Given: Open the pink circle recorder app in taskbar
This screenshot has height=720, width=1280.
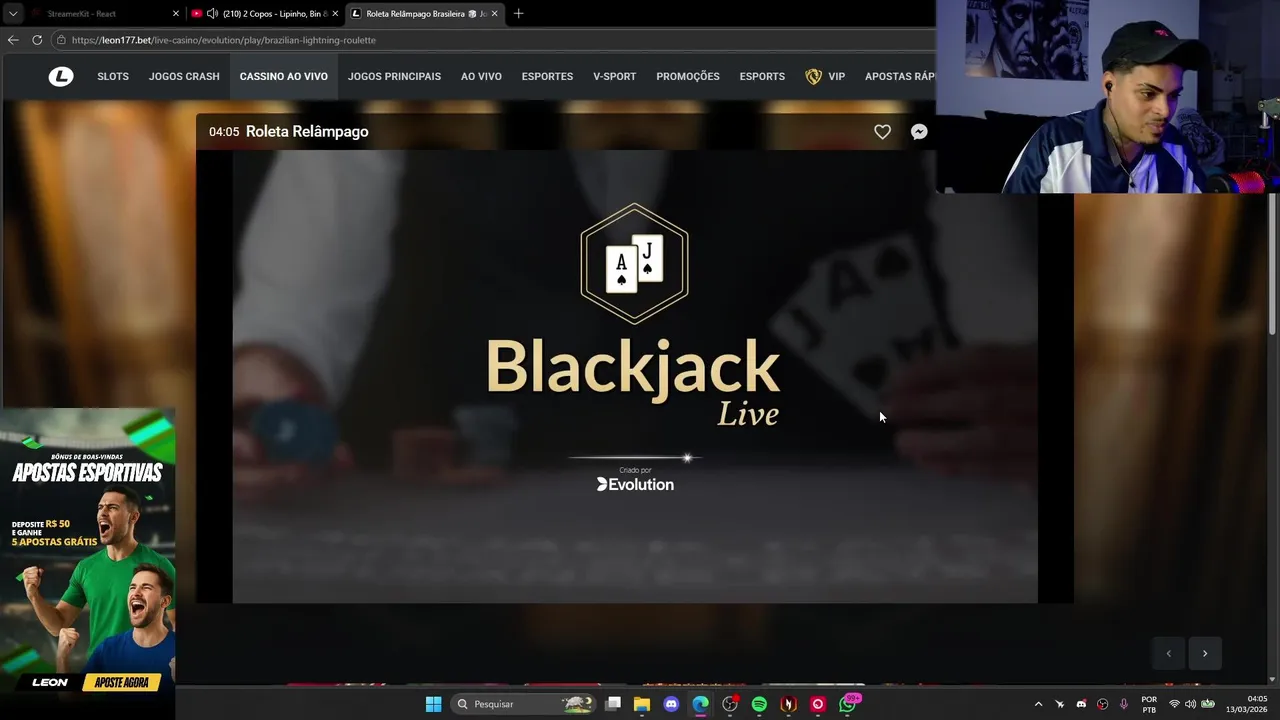Looking at the screenshot, I should coord(817,704).
